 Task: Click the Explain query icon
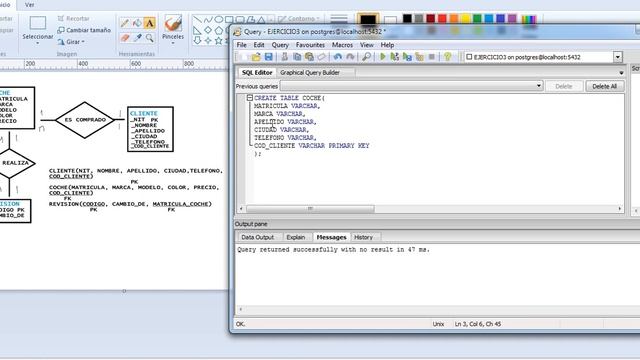coord(419,57)
